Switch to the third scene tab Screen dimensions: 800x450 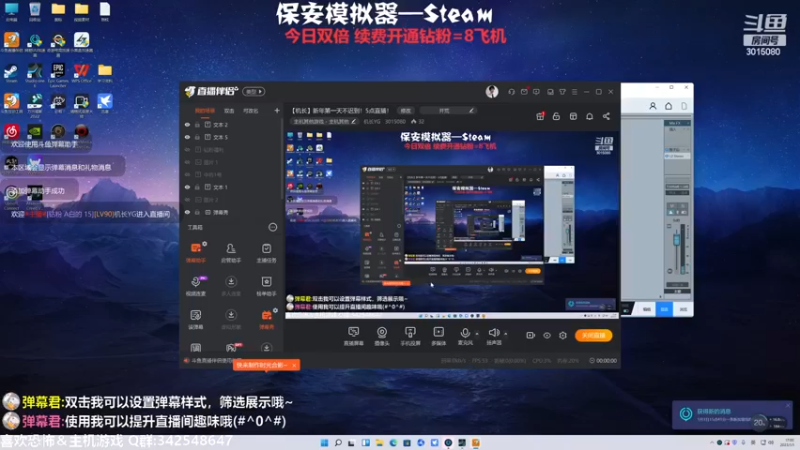[251, 110]
